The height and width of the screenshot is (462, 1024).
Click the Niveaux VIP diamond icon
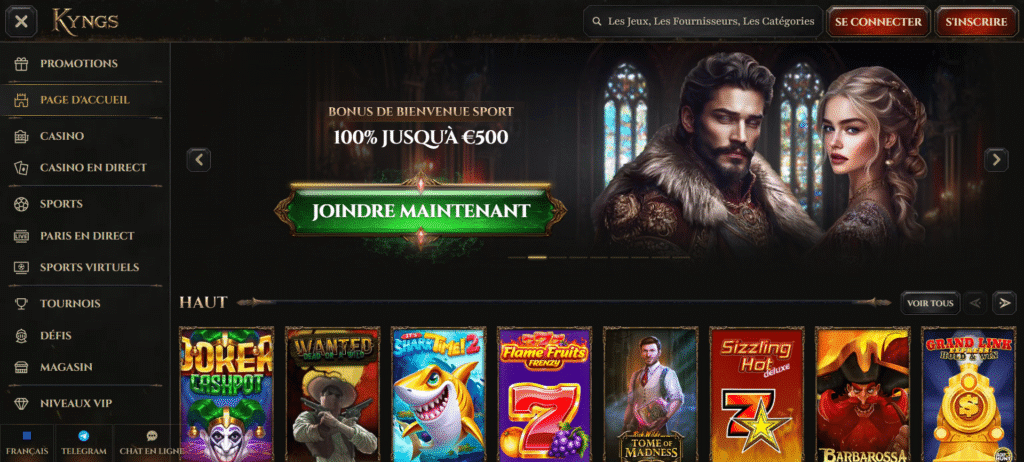coord(22,403)
